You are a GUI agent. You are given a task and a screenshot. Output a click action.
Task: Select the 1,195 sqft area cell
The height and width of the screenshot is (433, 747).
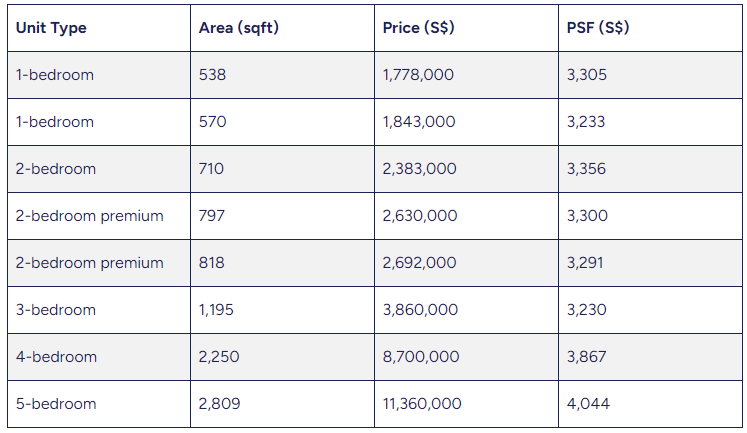tap(217, 310)
